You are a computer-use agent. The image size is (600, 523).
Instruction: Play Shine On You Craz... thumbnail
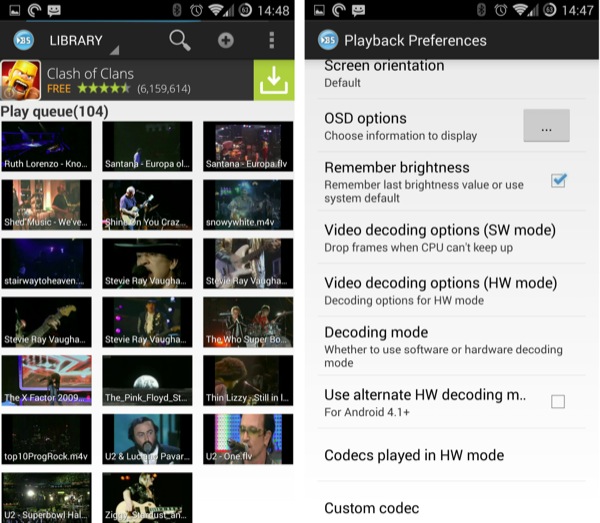point(147,205)
